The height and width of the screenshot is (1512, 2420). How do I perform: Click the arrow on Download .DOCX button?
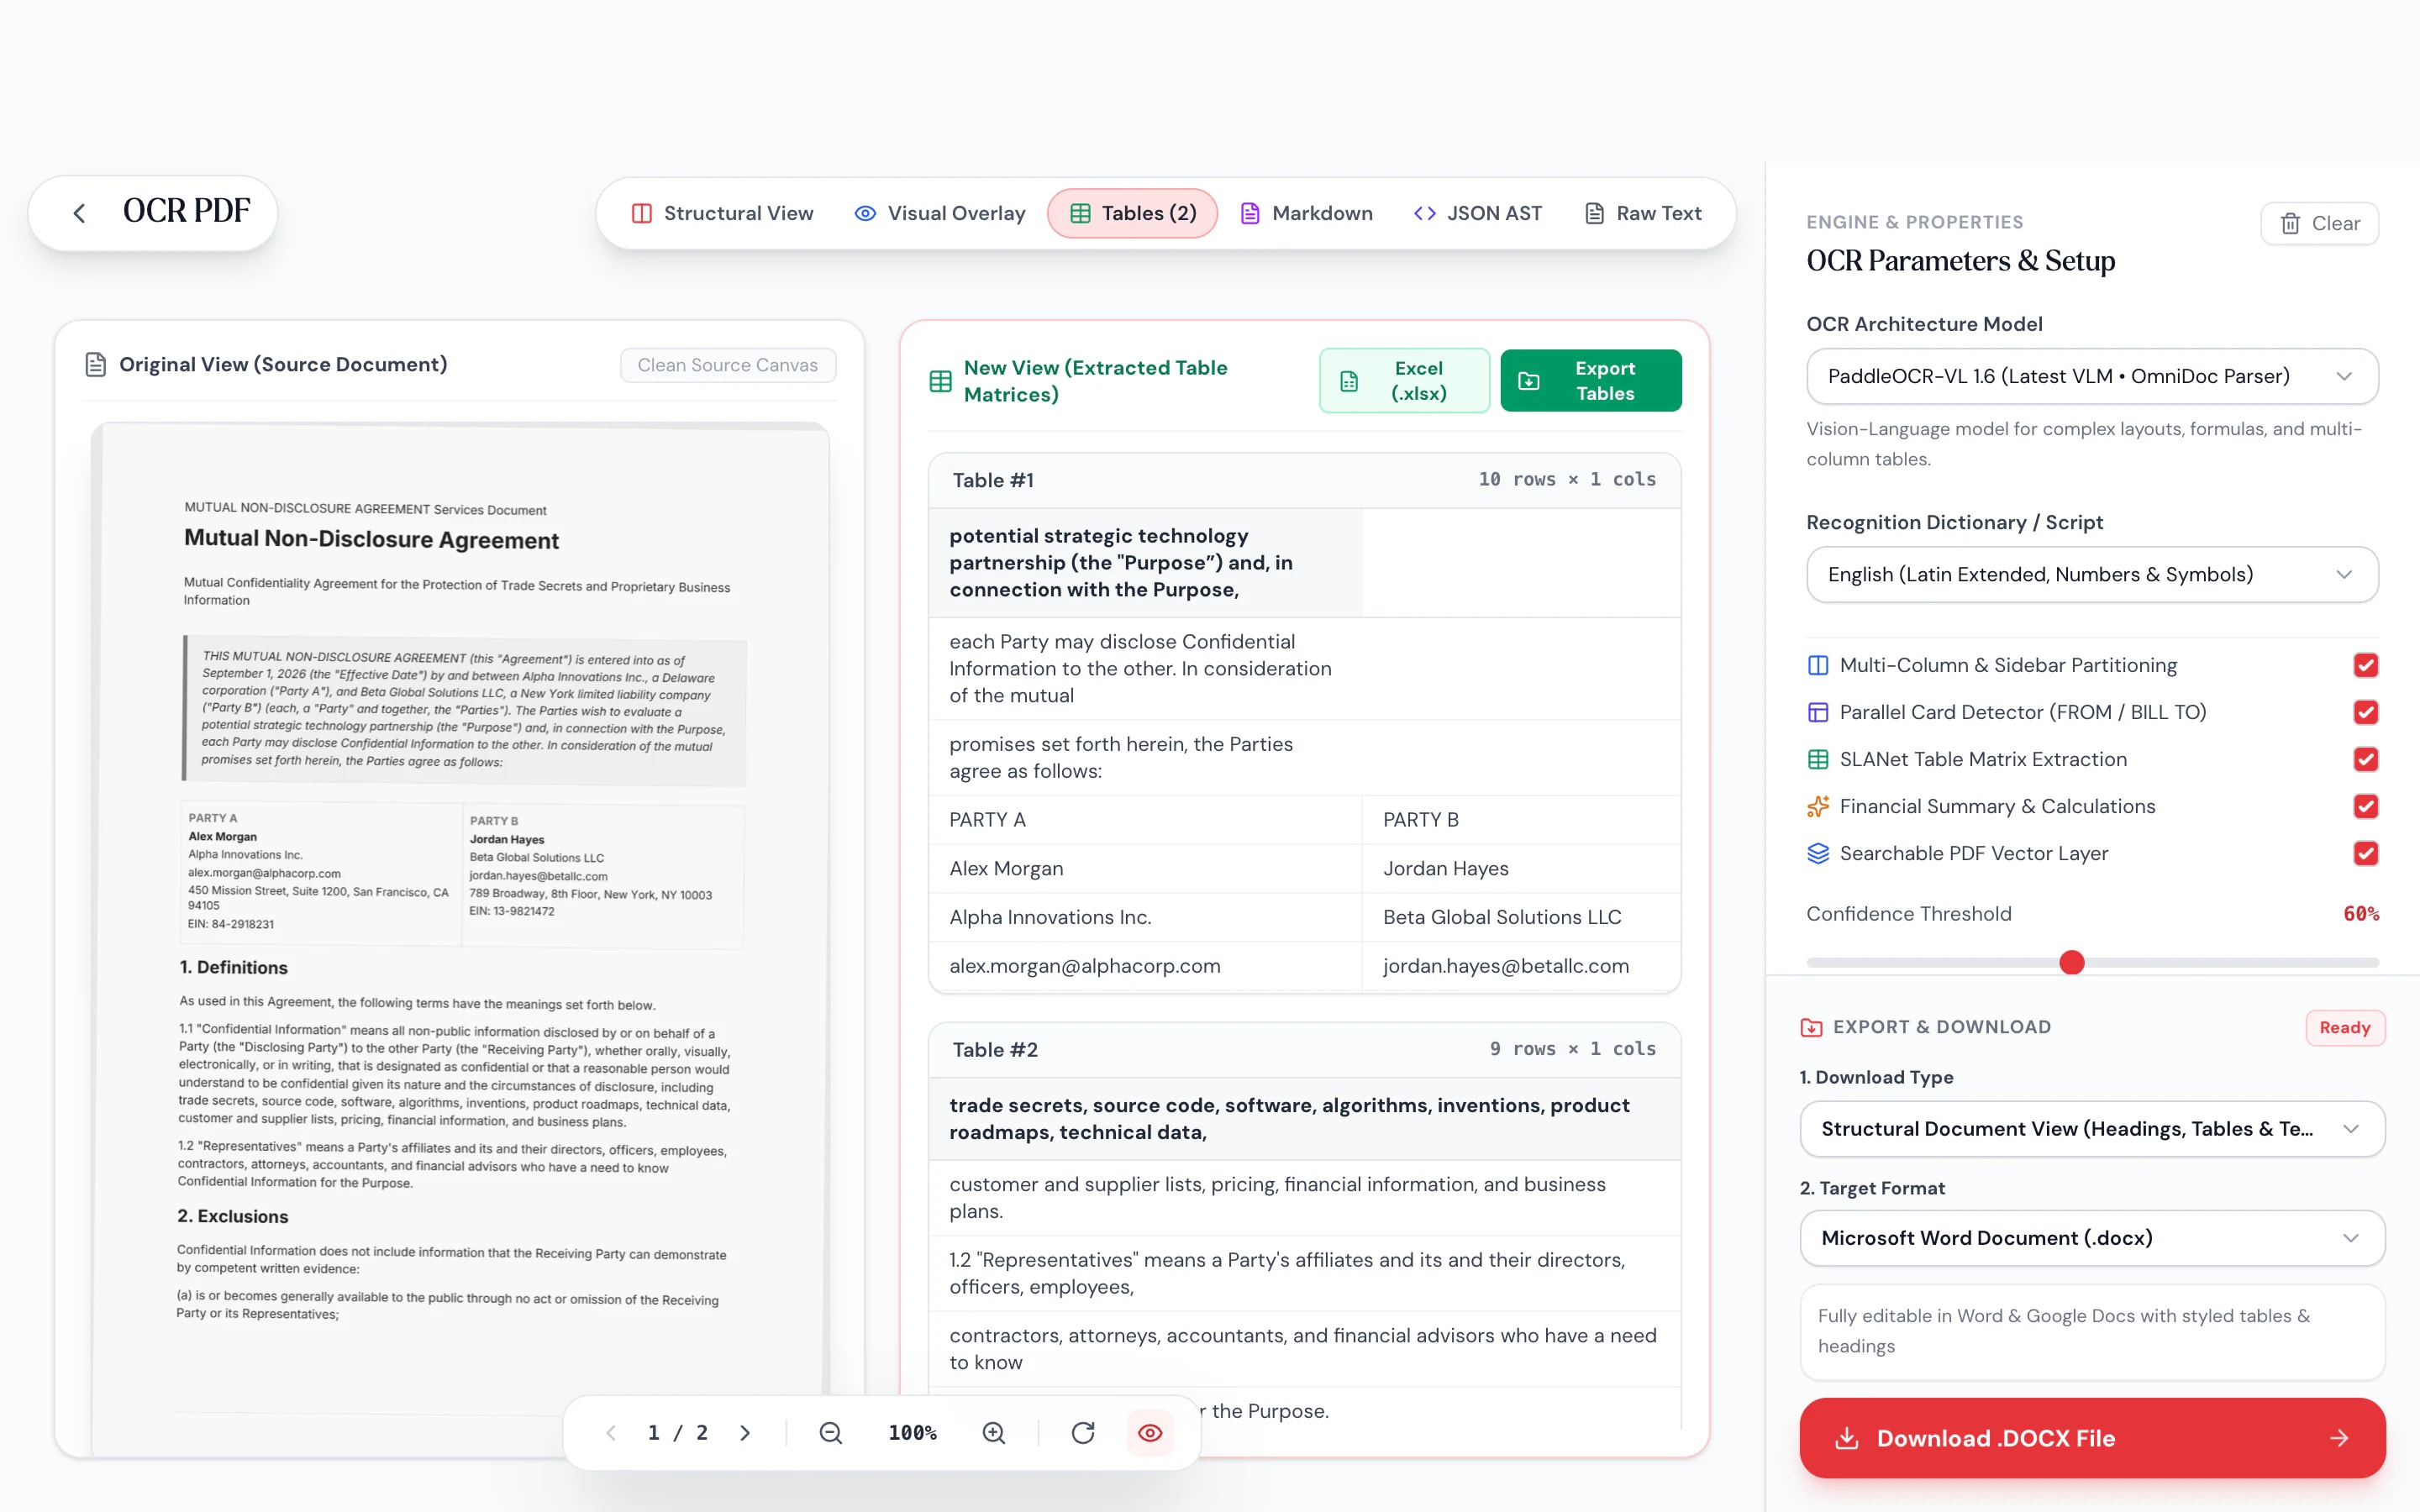click(x=2339, y=1438)
